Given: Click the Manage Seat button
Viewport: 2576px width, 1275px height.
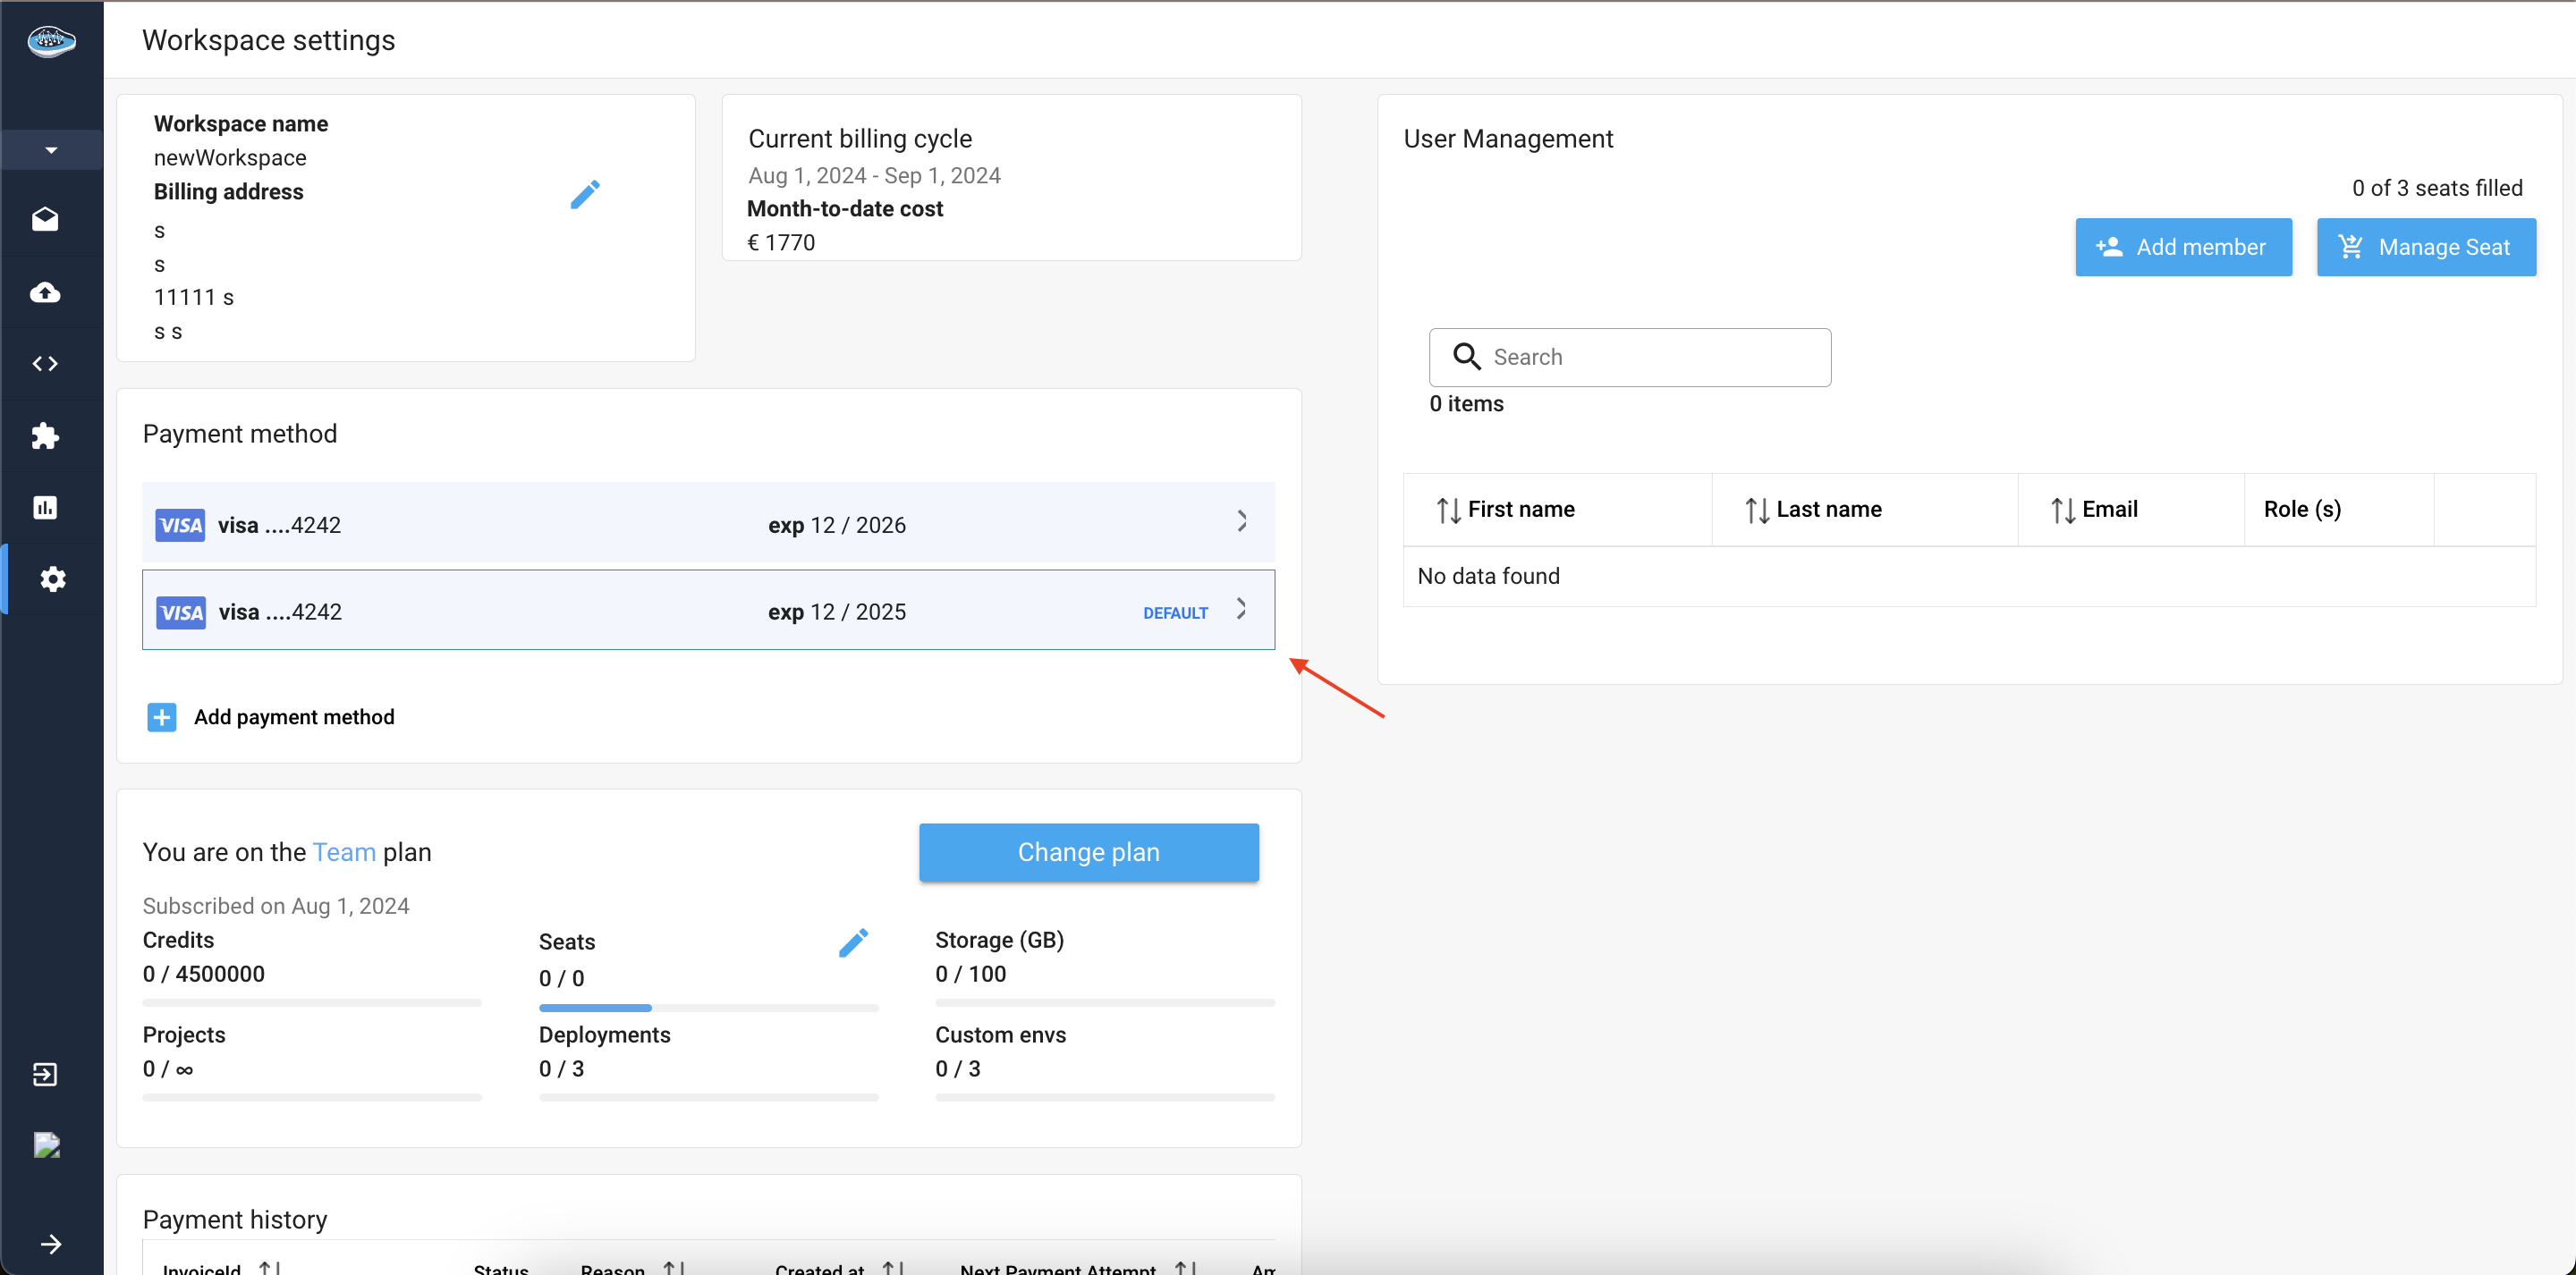Looking at the screenshot, I should 2426,247.
